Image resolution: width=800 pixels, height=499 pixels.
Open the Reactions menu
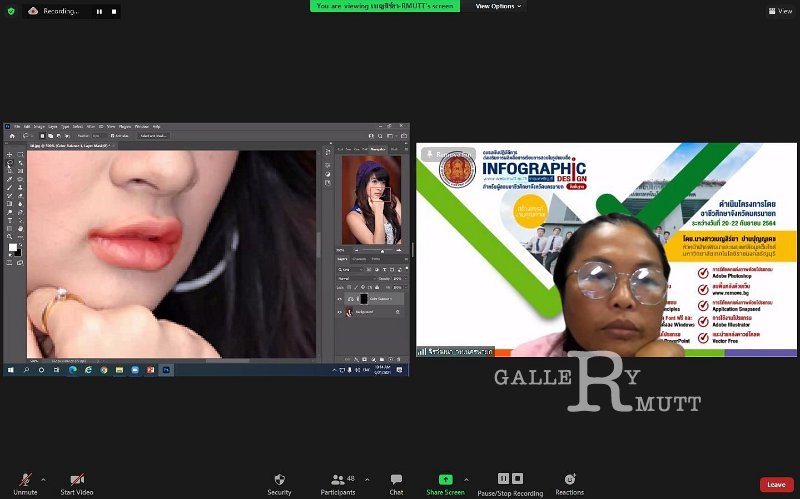(570, 481)
